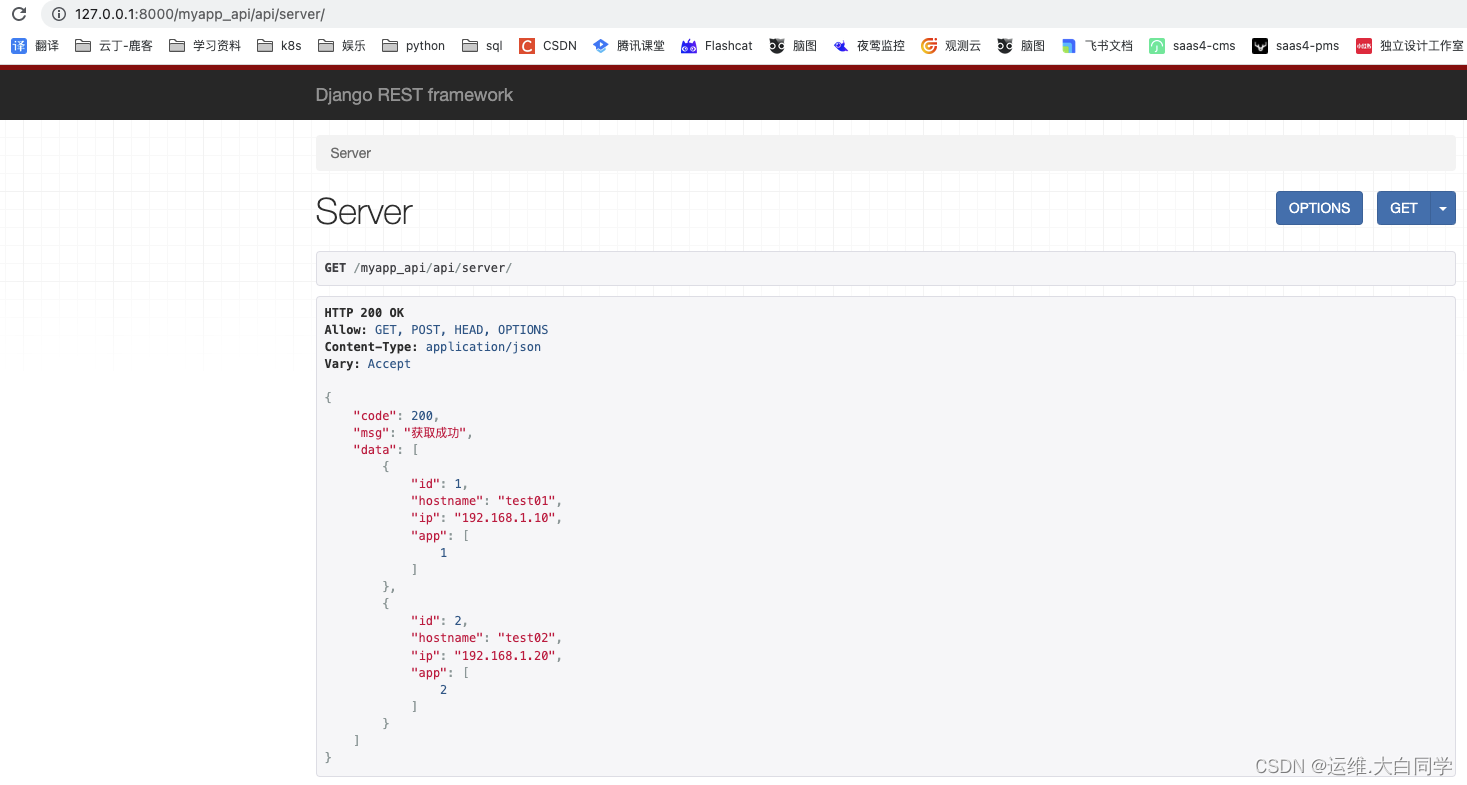Viewport: 1467px width, 785px height.
Task: Click the site info icon in address bar
Action: click(x=58, y=14)
